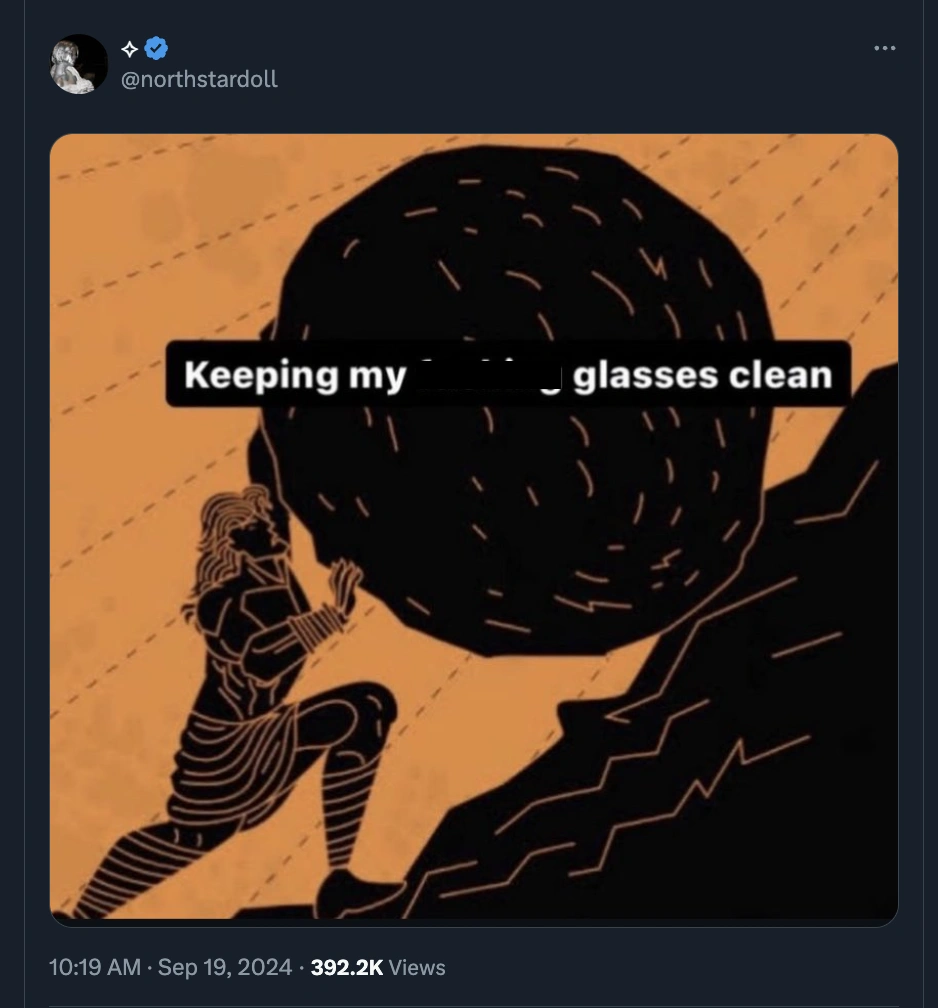Click the Sep 19, 2024 date

coord(225,967)
